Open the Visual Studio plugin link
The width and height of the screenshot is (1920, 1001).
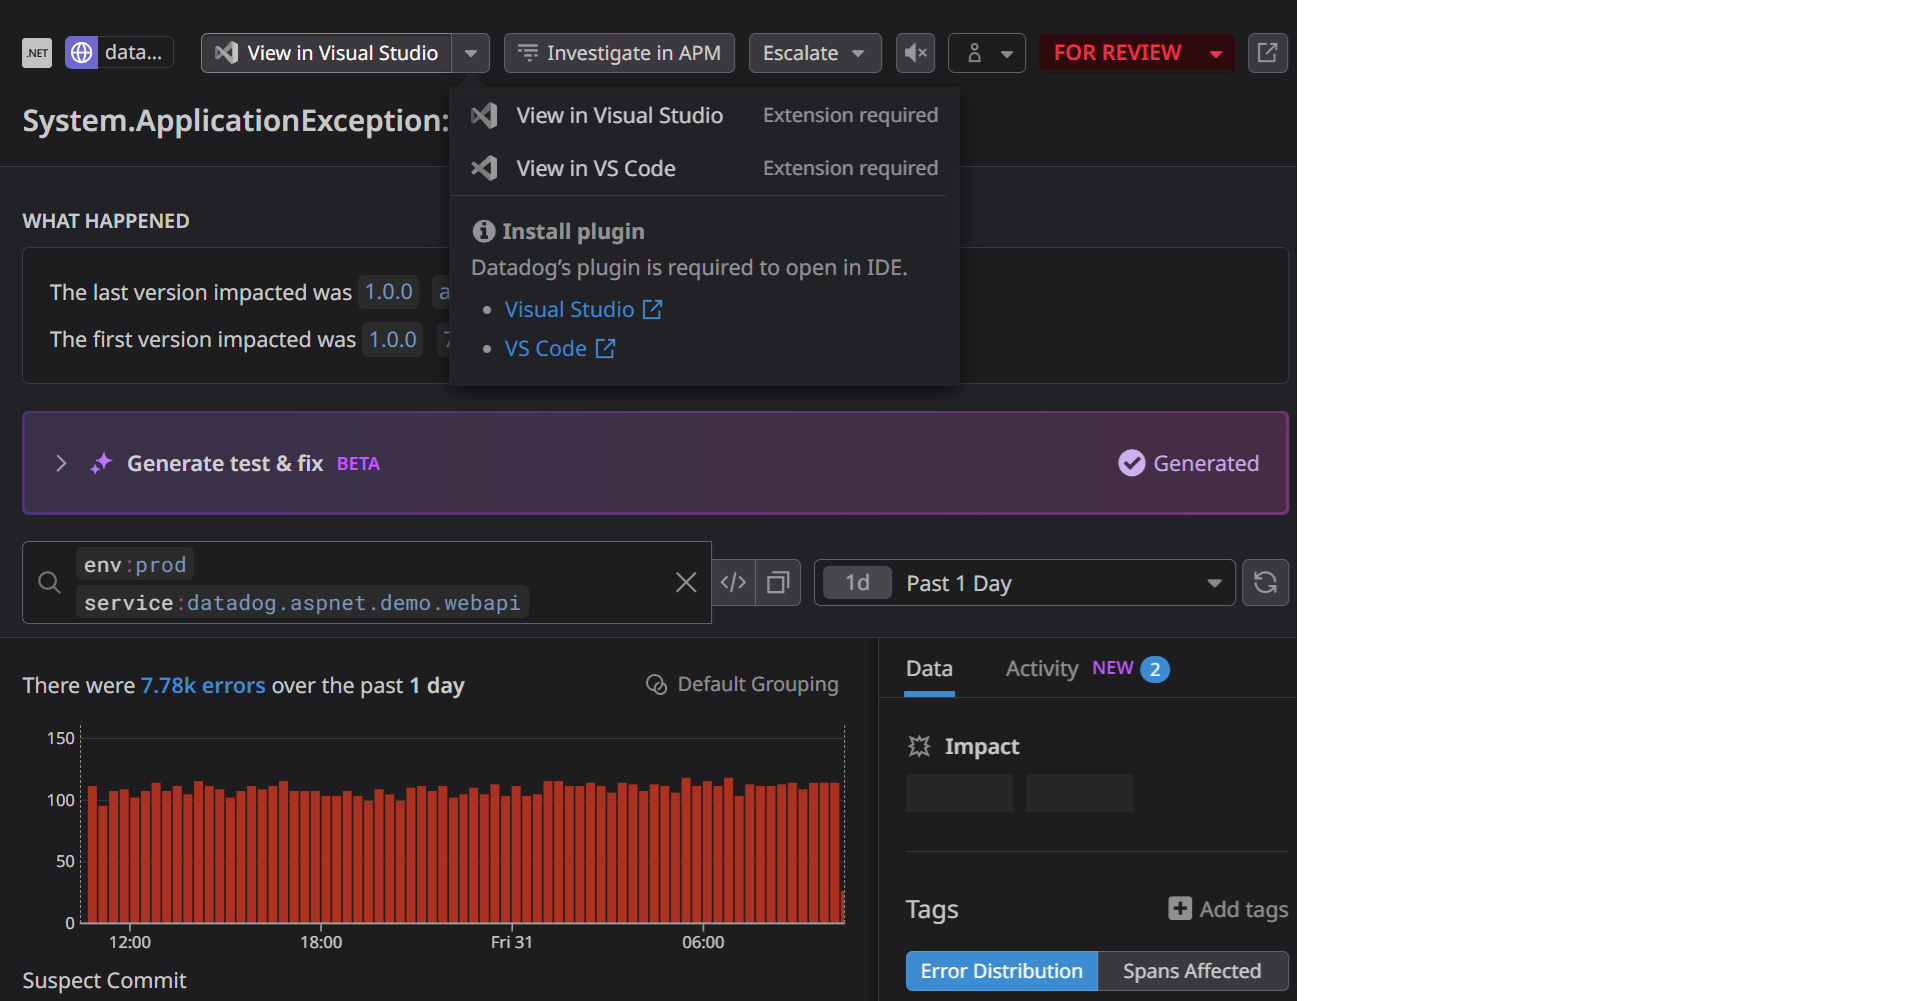click(570, 309)
